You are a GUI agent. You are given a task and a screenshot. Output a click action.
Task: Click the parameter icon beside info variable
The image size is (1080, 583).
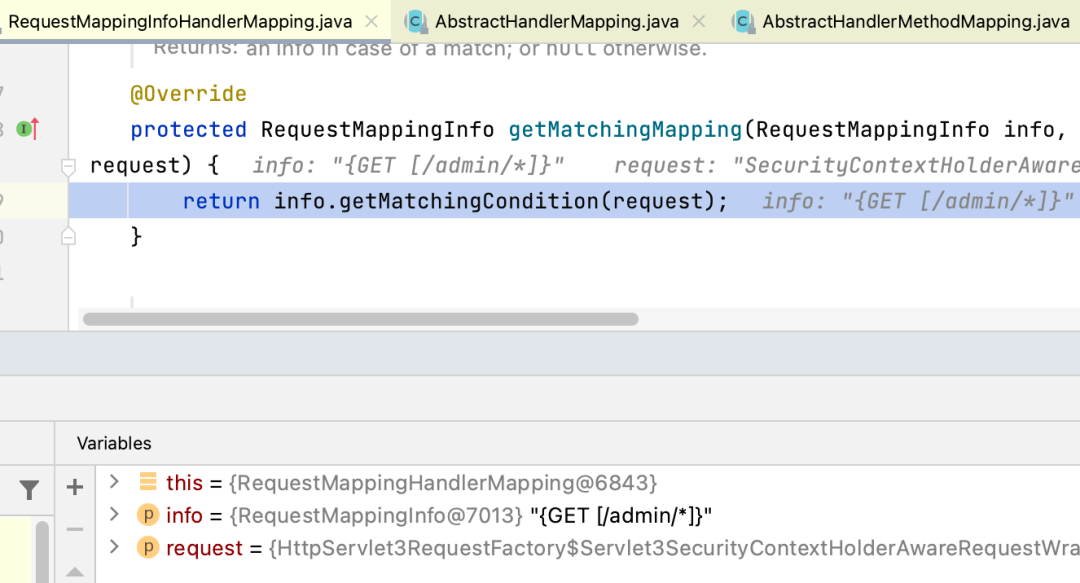pos(148,515)
